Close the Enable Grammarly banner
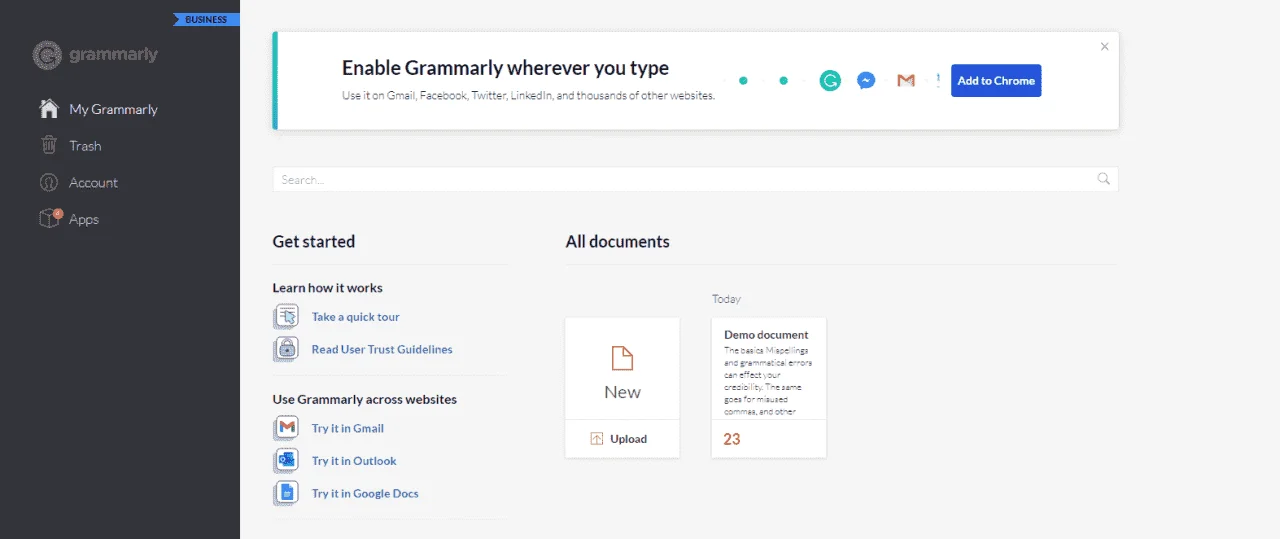1280x539 pixels. (x=1104, y=46)
